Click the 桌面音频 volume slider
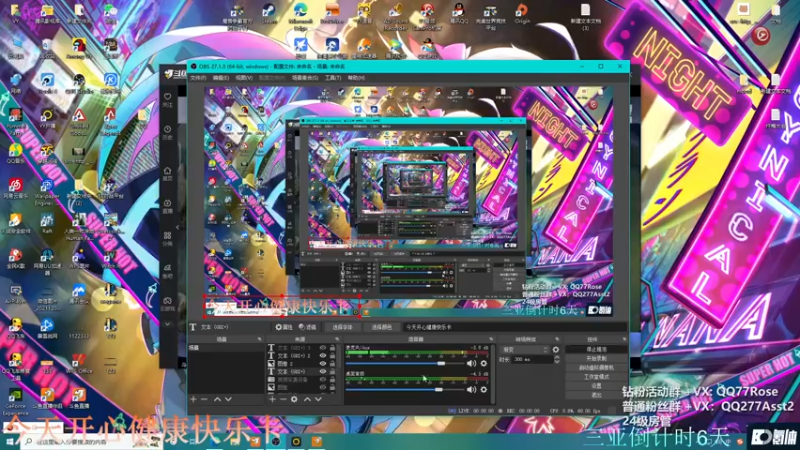 coord(404,389)
